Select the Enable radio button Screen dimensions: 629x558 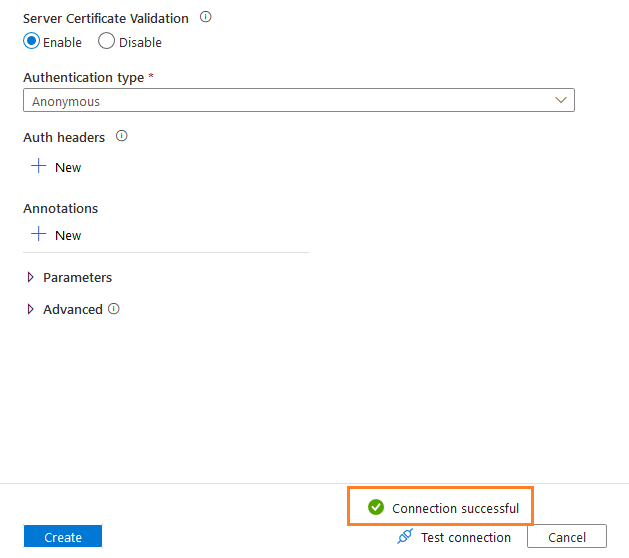[31, 42]
